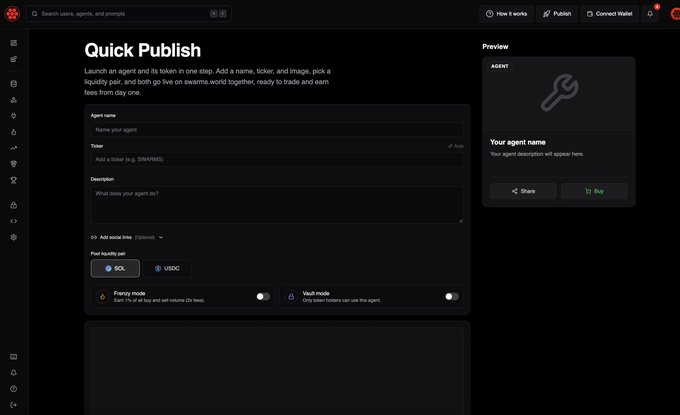The image size is (680, 415).
Task: Select SOL as pool liquidity pair
Action: (x=115, y=268)
